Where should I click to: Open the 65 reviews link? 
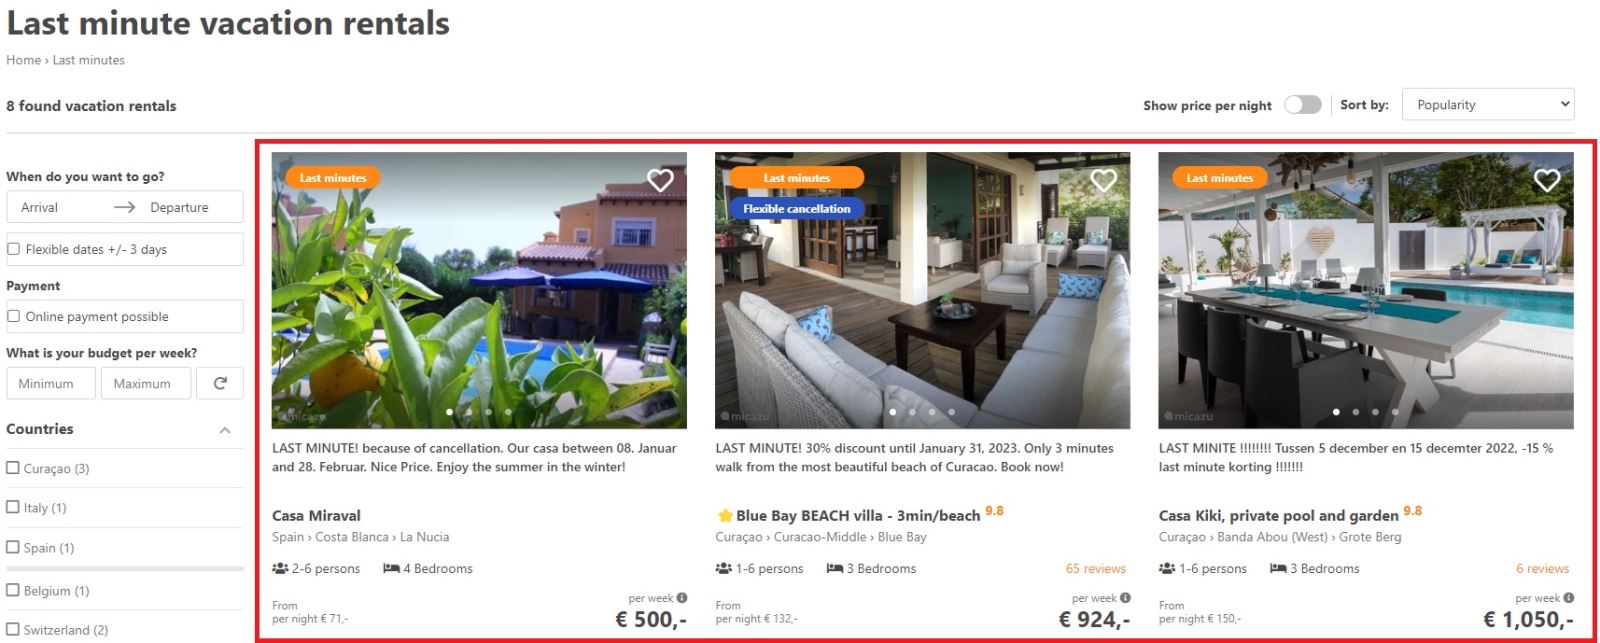coord(1095,569)
